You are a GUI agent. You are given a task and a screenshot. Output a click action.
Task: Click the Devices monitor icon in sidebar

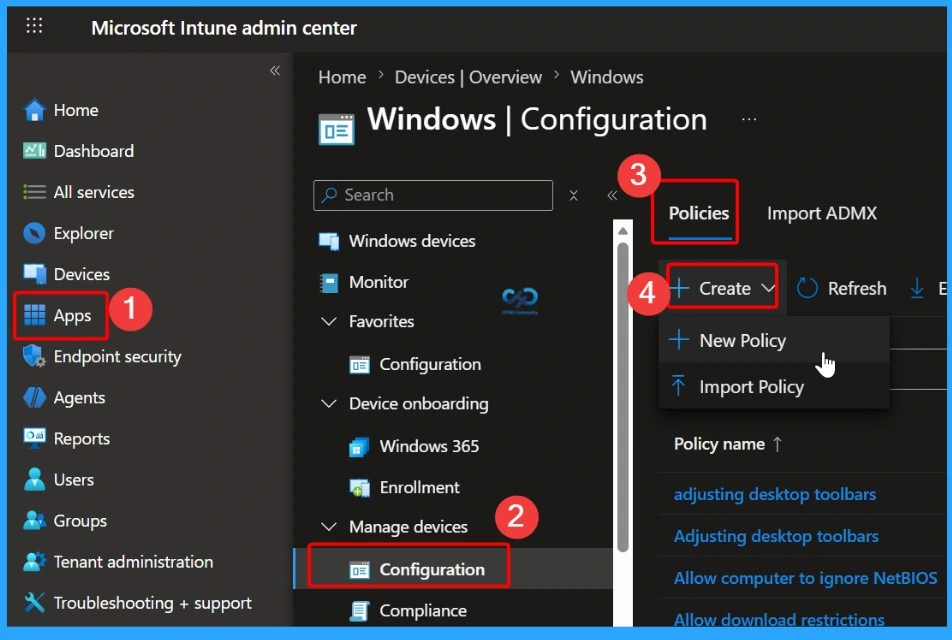pyautogui.click(x=34, y=274)
